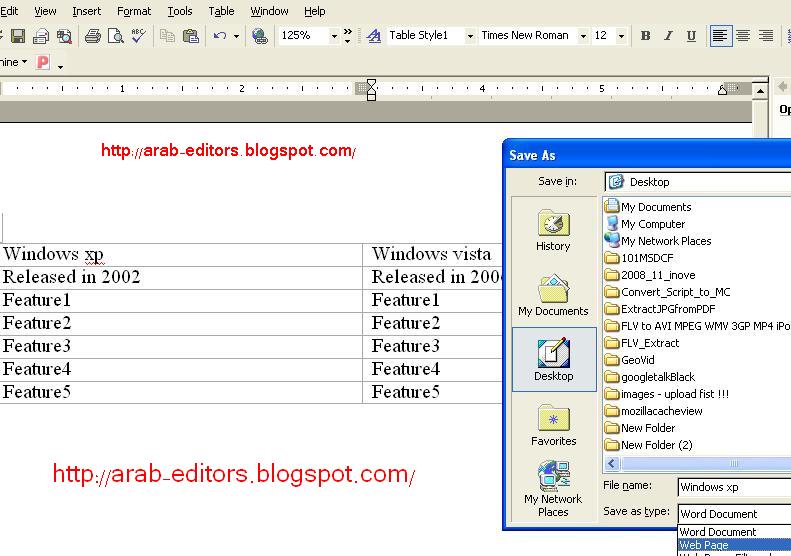Open the Window menu

click(269, 11)
